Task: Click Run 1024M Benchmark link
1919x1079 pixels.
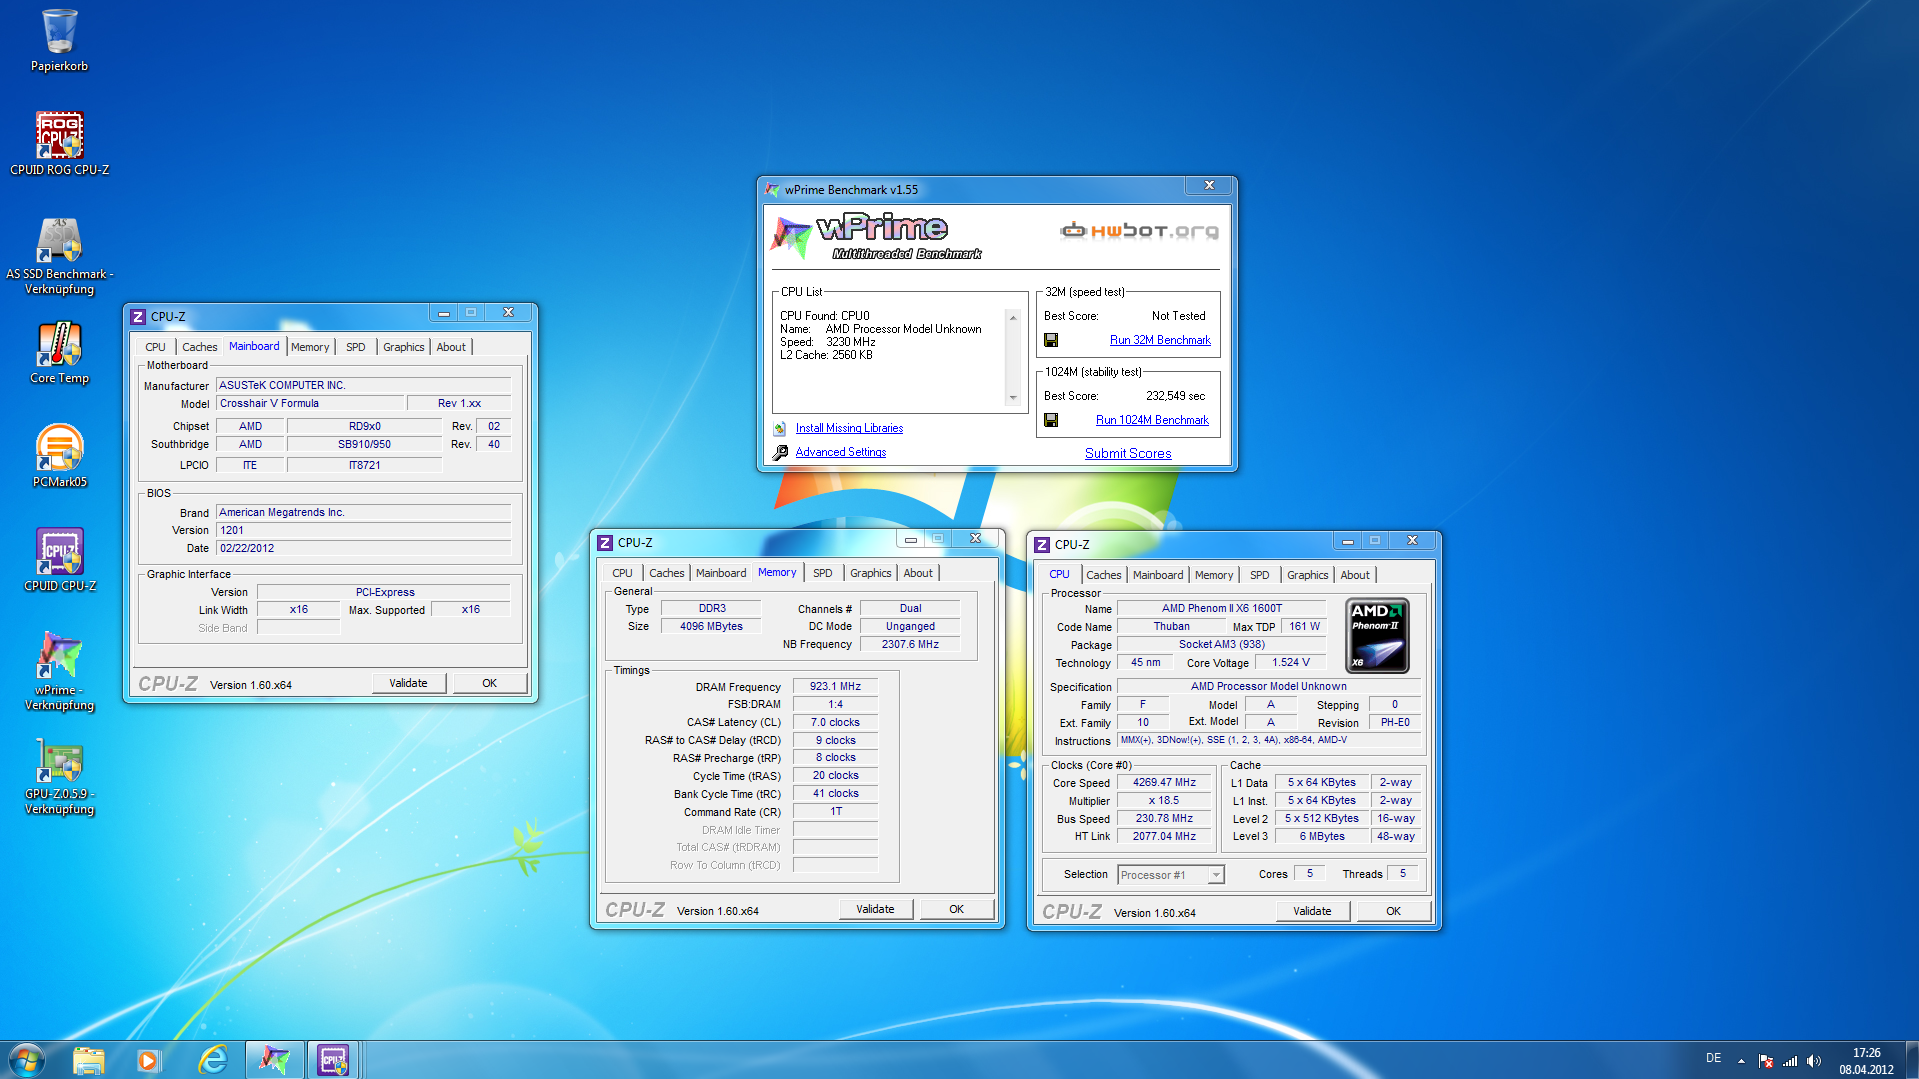Action: pyautogui.click(x=1152, y=420)
